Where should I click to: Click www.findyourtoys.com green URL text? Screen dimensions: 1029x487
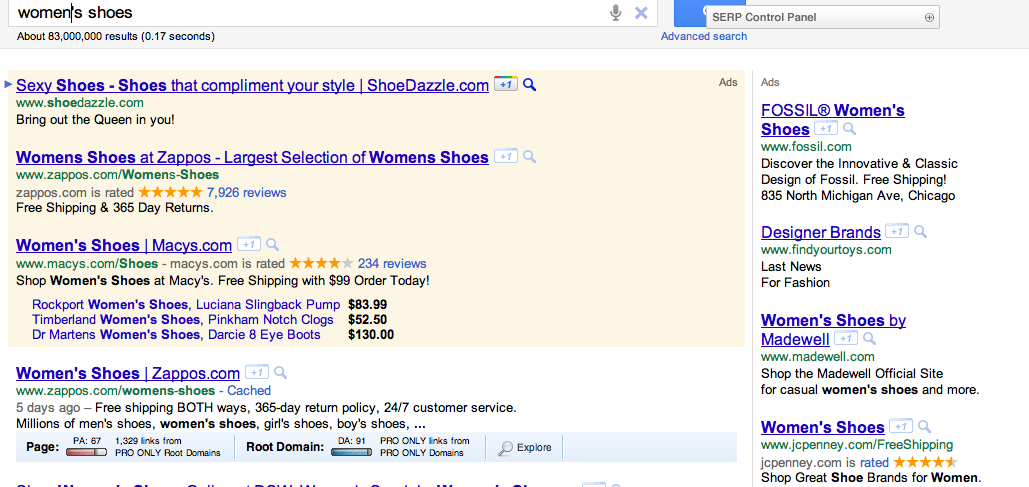coord(826,249)
